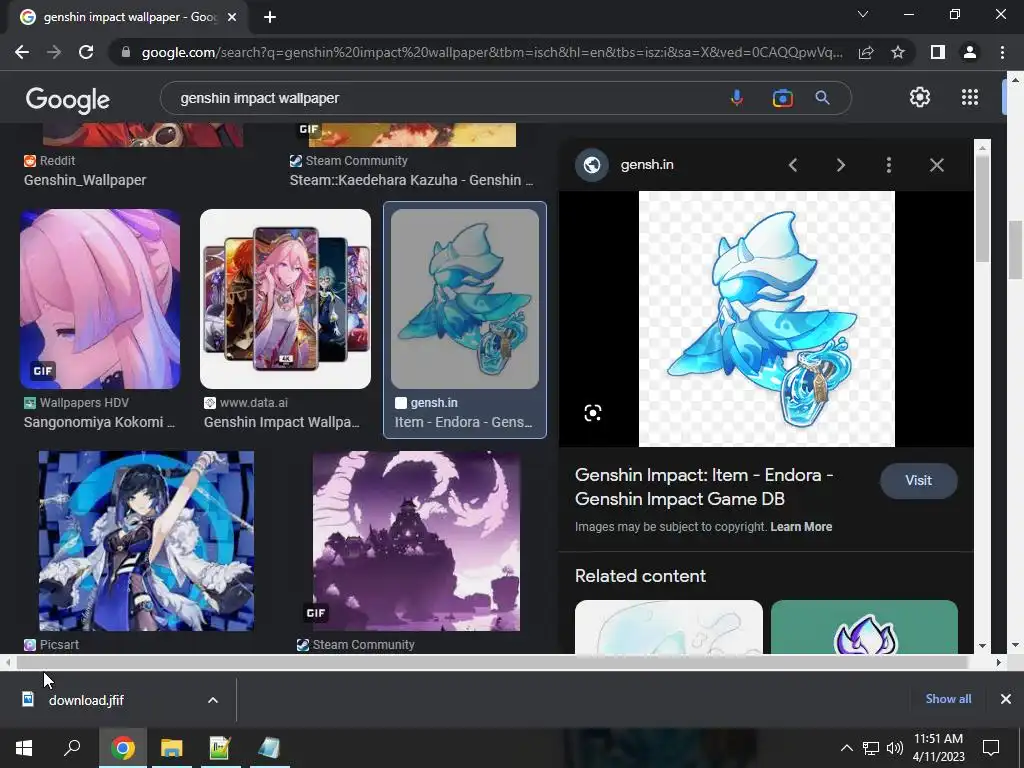
Task: Click the preview panel vertical scrollbar
Action: (982, 209)
